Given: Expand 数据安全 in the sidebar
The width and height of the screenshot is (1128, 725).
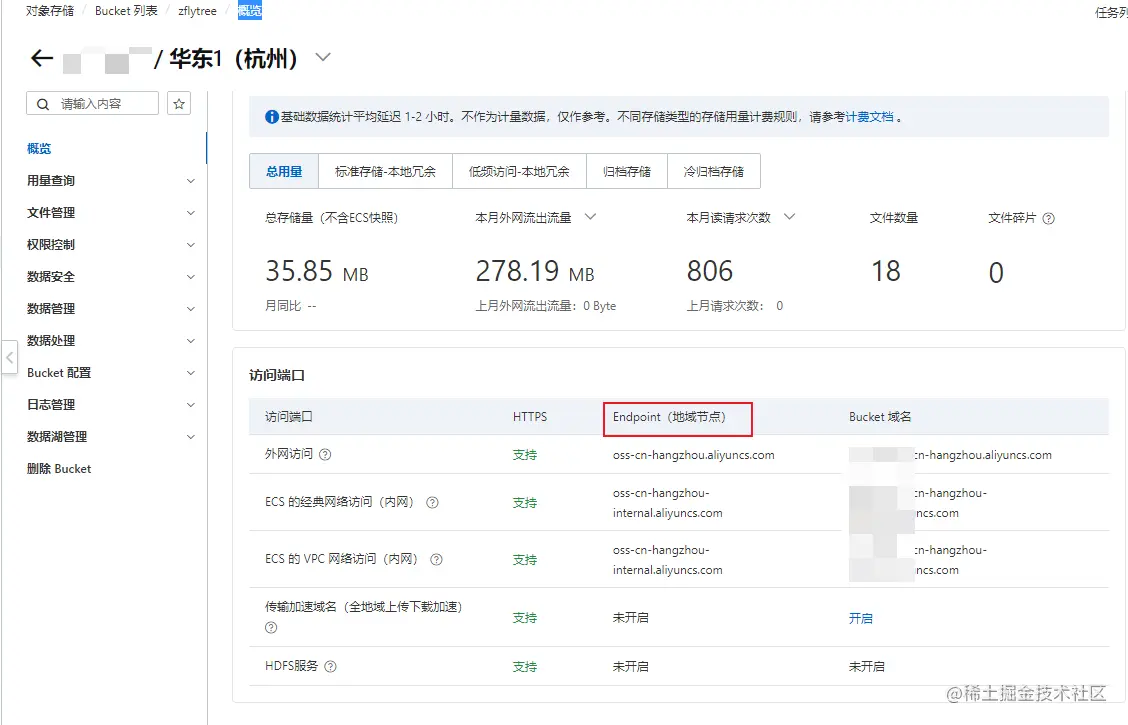Looking at the screenshot, I should [191, 277].
